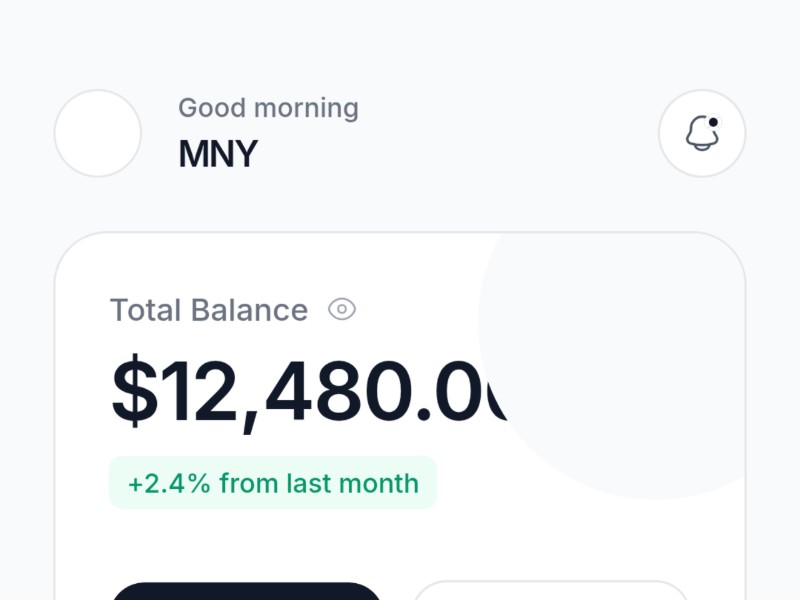Screen dimensions: 800x600
Task: Click the red-dot notification badge on bell
Action: point(713,123)
